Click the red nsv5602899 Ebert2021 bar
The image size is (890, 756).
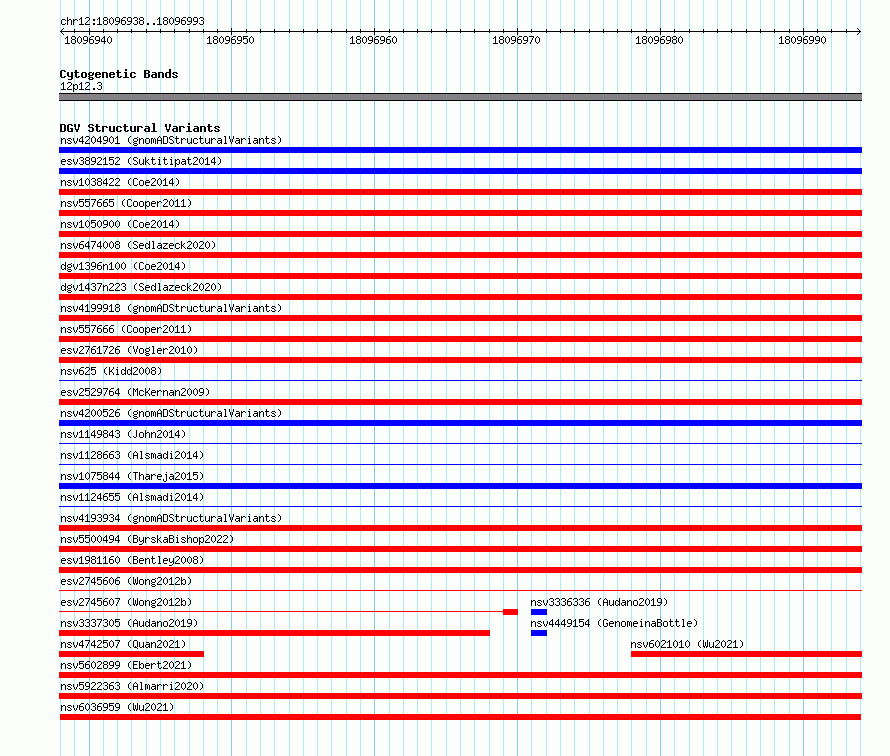click(x=460, y=675)
